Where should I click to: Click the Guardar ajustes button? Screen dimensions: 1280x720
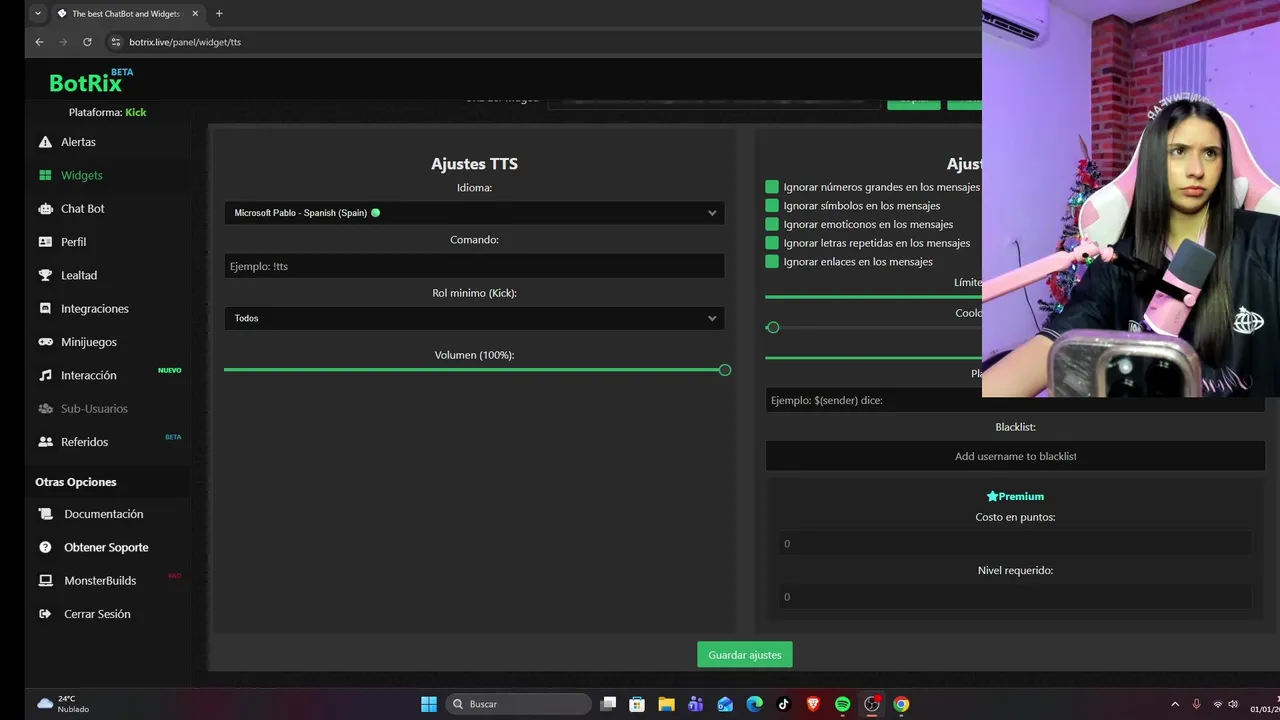(745, 655)
